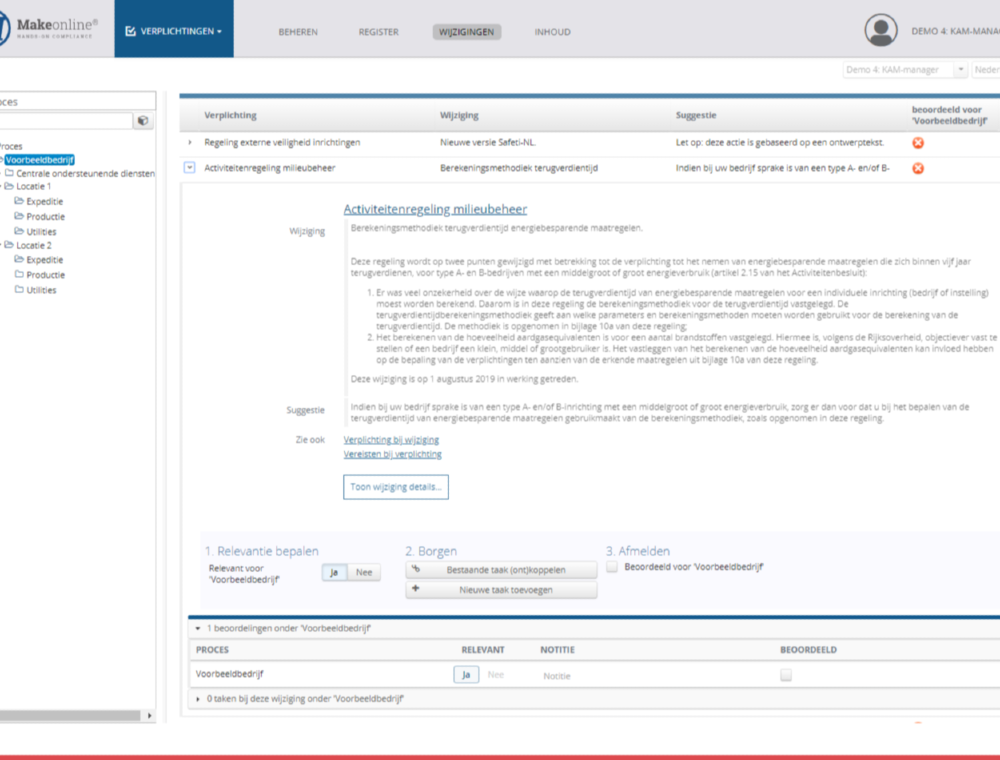Open the 'Verplichting bij wijziging' link
Image resolution: width=1000 pixels, height=760 pixels.
(x=391, y=440)
